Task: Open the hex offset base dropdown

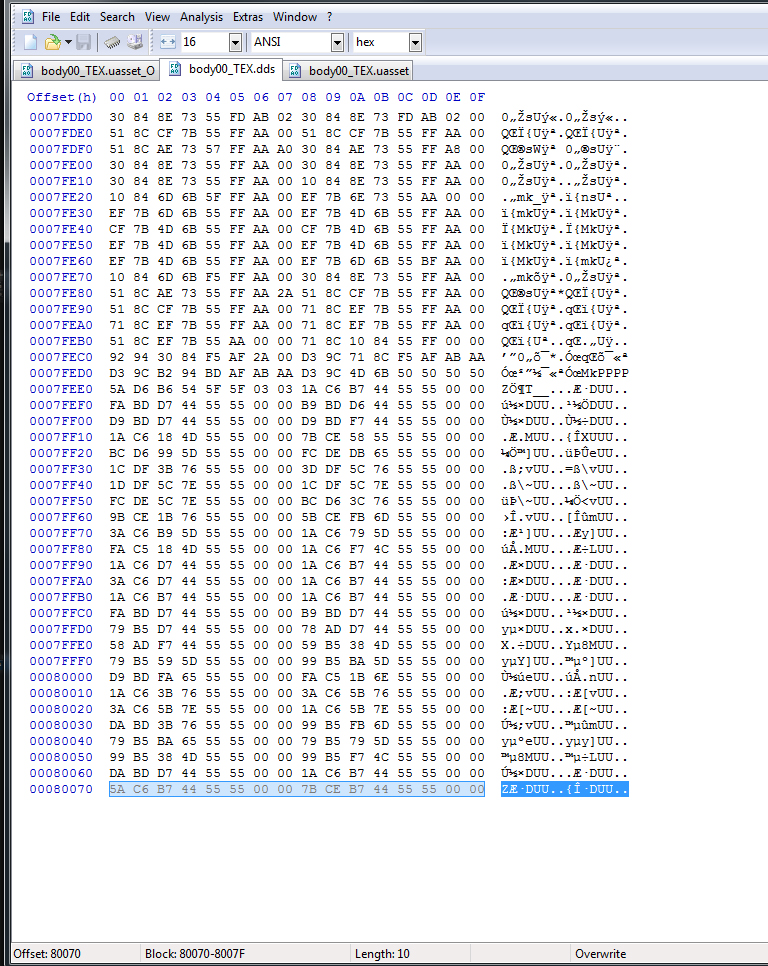Action: tap(415, 42)
